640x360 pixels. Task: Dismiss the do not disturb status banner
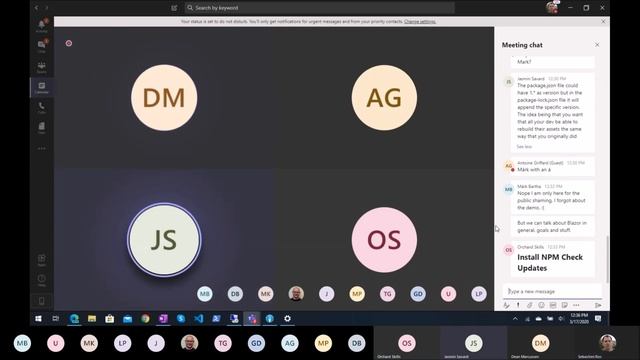[x=603, y=22]
